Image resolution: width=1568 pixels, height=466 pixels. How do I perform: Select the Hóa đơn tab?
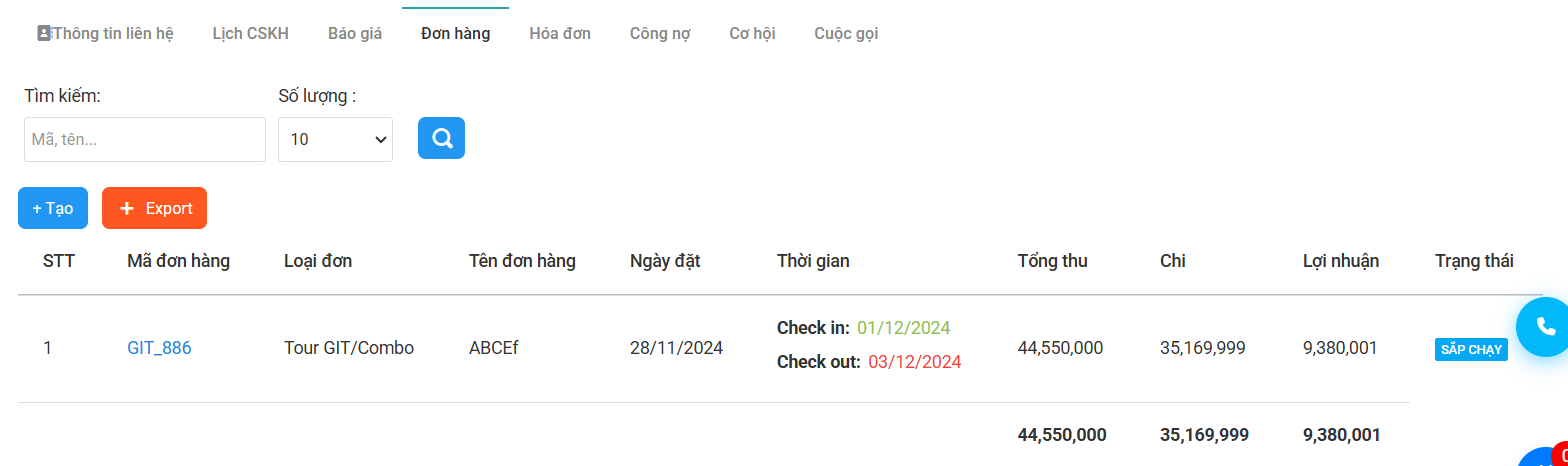[x=560, y=33]
